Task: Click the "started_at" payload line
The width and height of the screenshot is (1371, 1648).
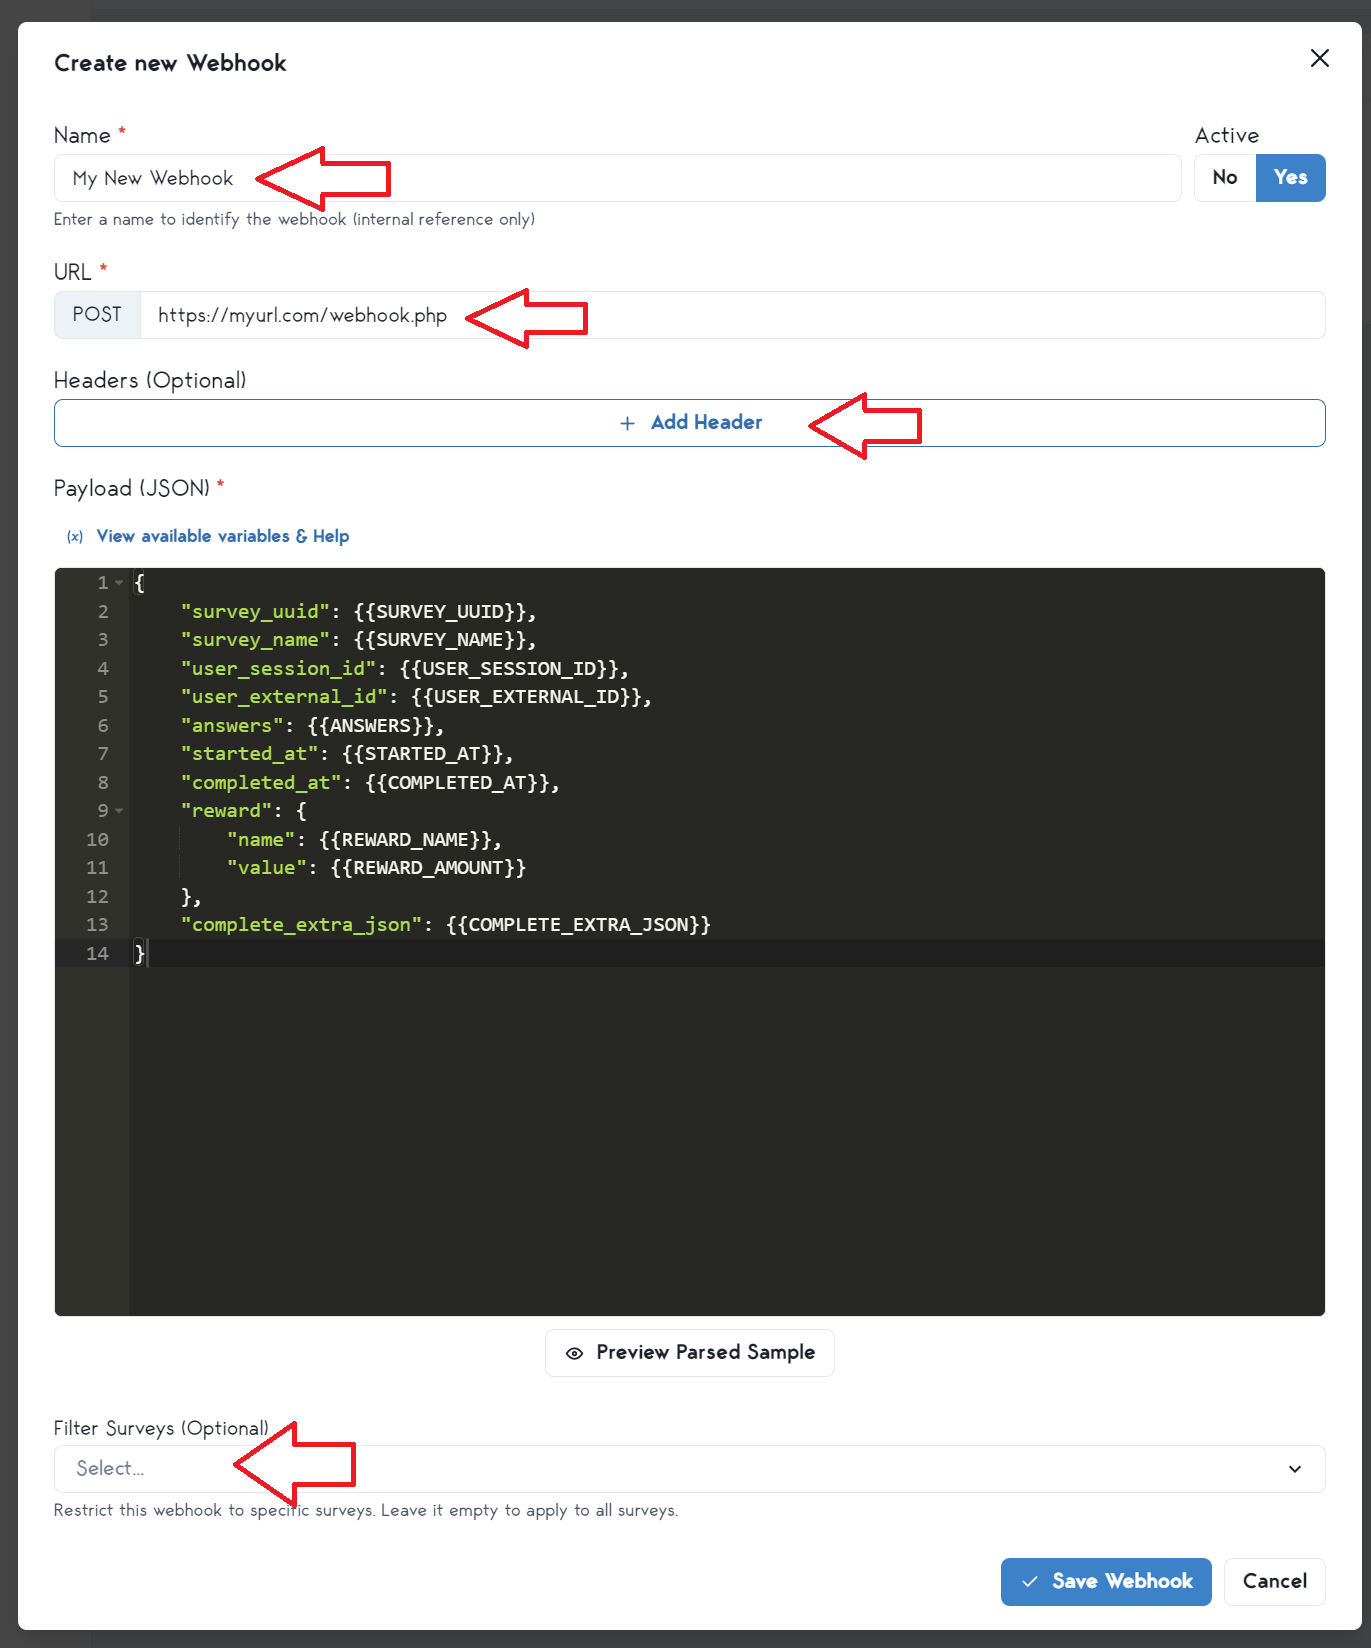Action: (x=346, y=754)
